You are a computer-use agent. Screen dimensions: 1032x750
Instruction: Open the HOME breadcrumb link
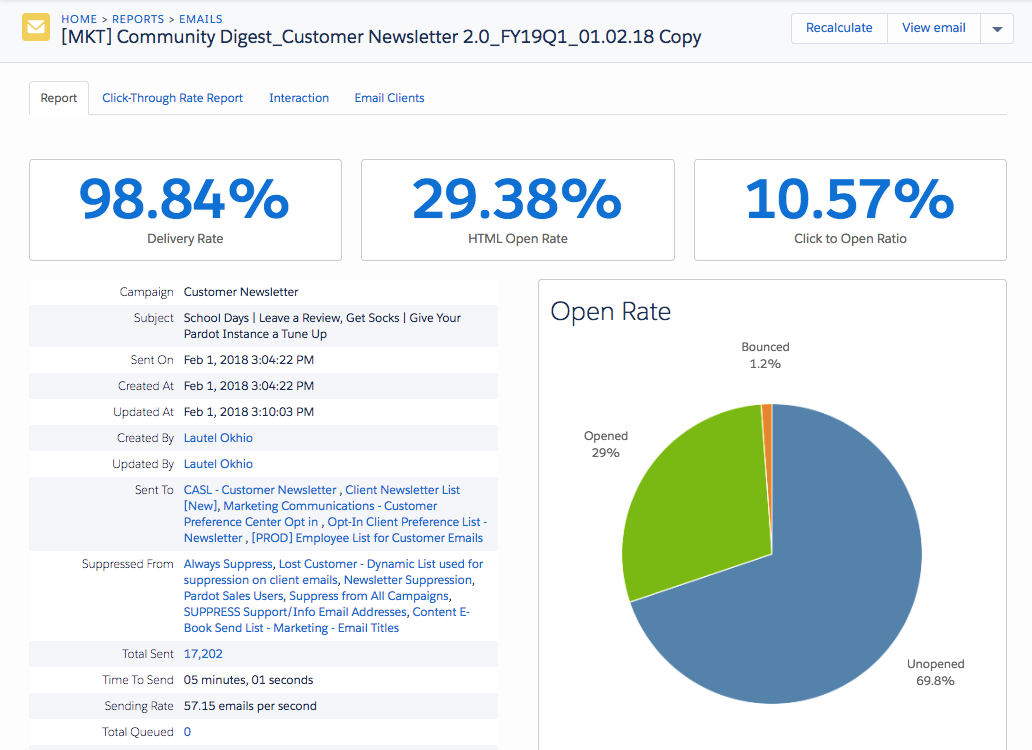pos(79,18)
